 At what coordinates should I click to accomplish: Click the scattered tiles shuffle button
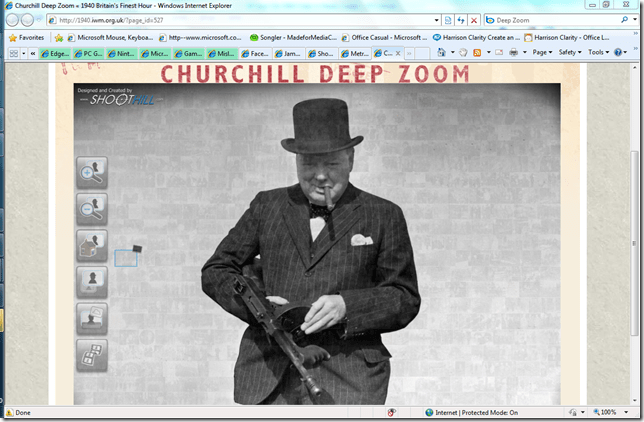[x=92, y=355]
